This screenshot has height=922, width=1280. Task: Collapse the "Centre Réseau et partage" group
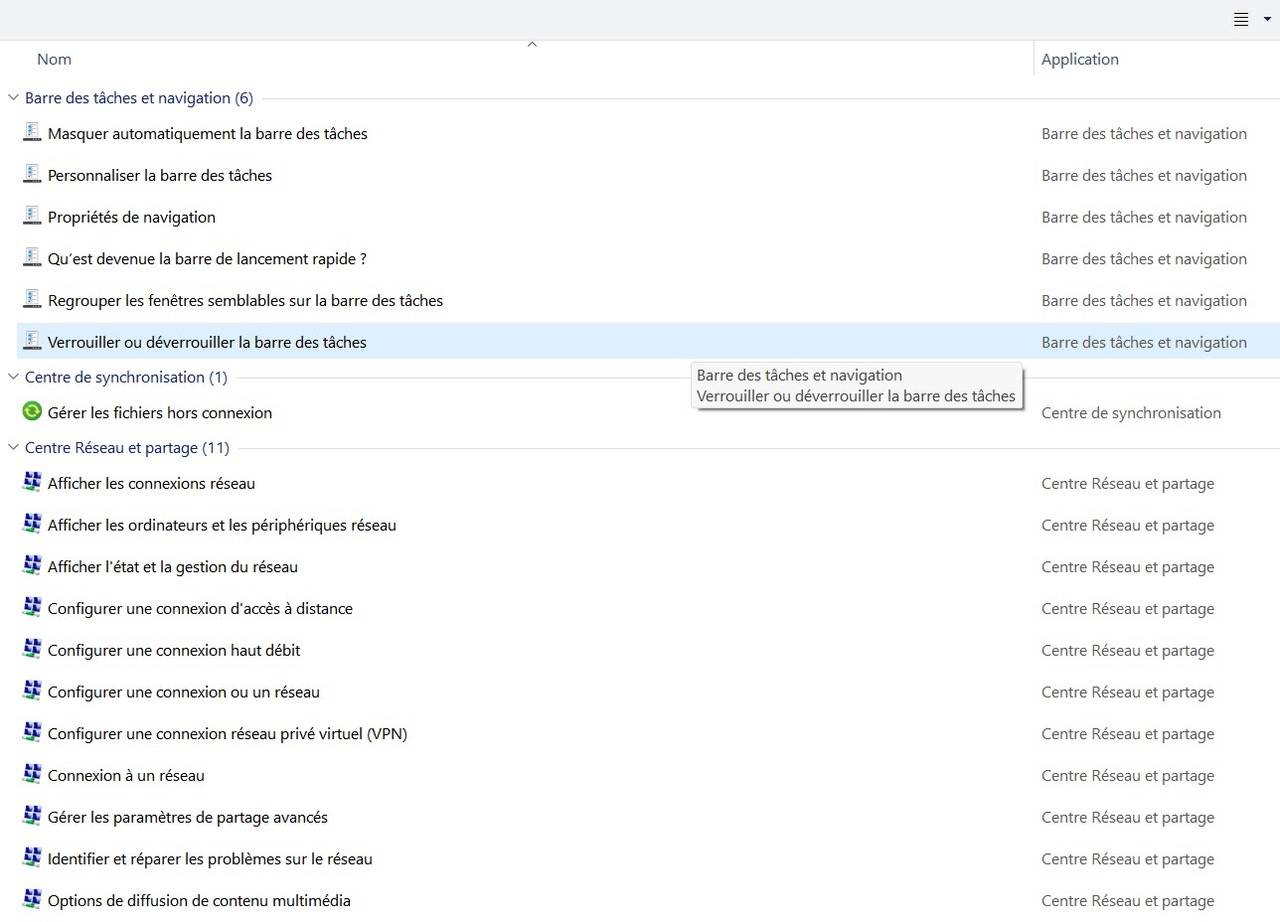(x=13, y=447)
